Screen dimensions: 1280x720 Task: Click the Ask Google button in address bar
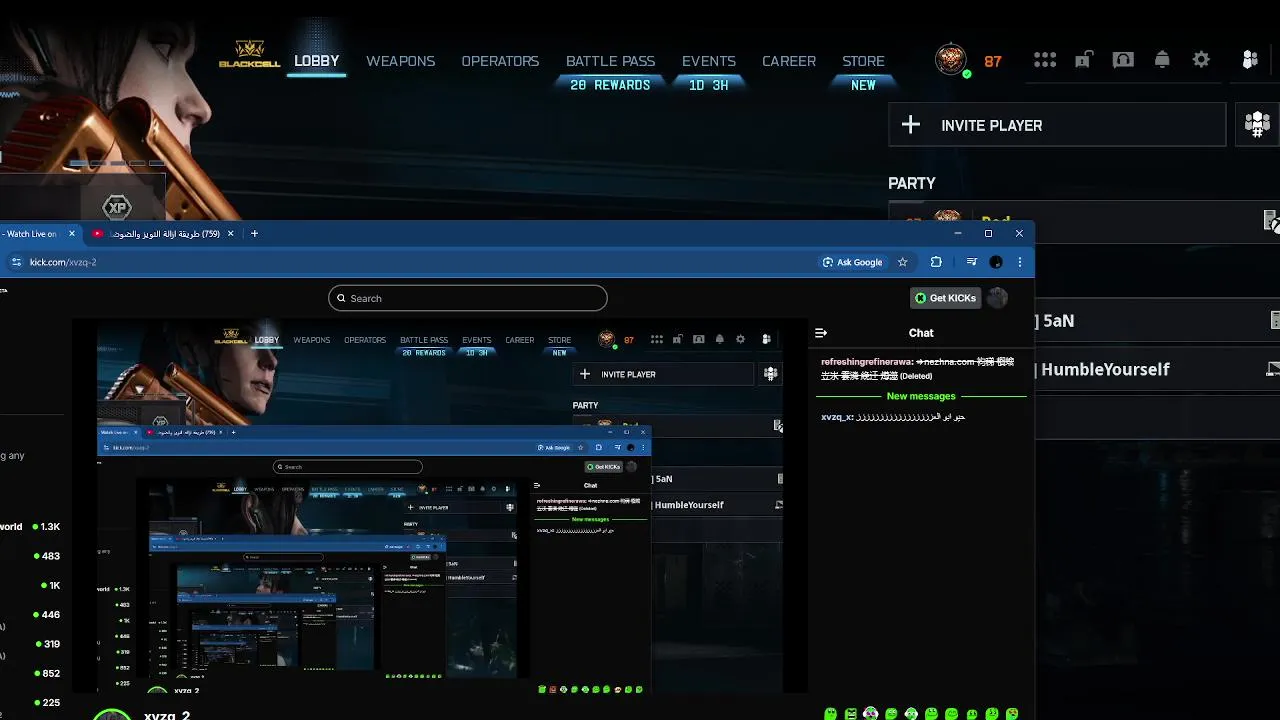pos(853,262)
